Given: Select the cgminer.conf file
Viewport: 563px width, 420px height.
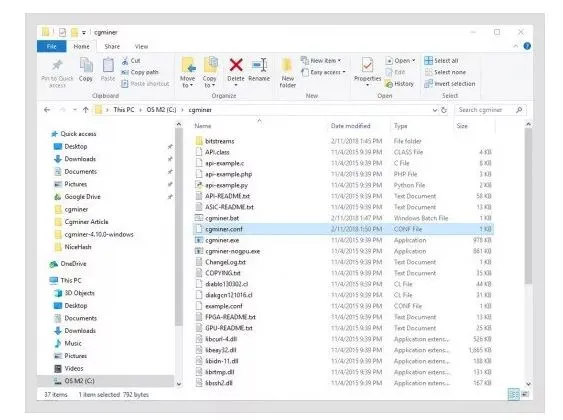Looking at the screenshot, I should pyautogui.click(x=343, y=229).
